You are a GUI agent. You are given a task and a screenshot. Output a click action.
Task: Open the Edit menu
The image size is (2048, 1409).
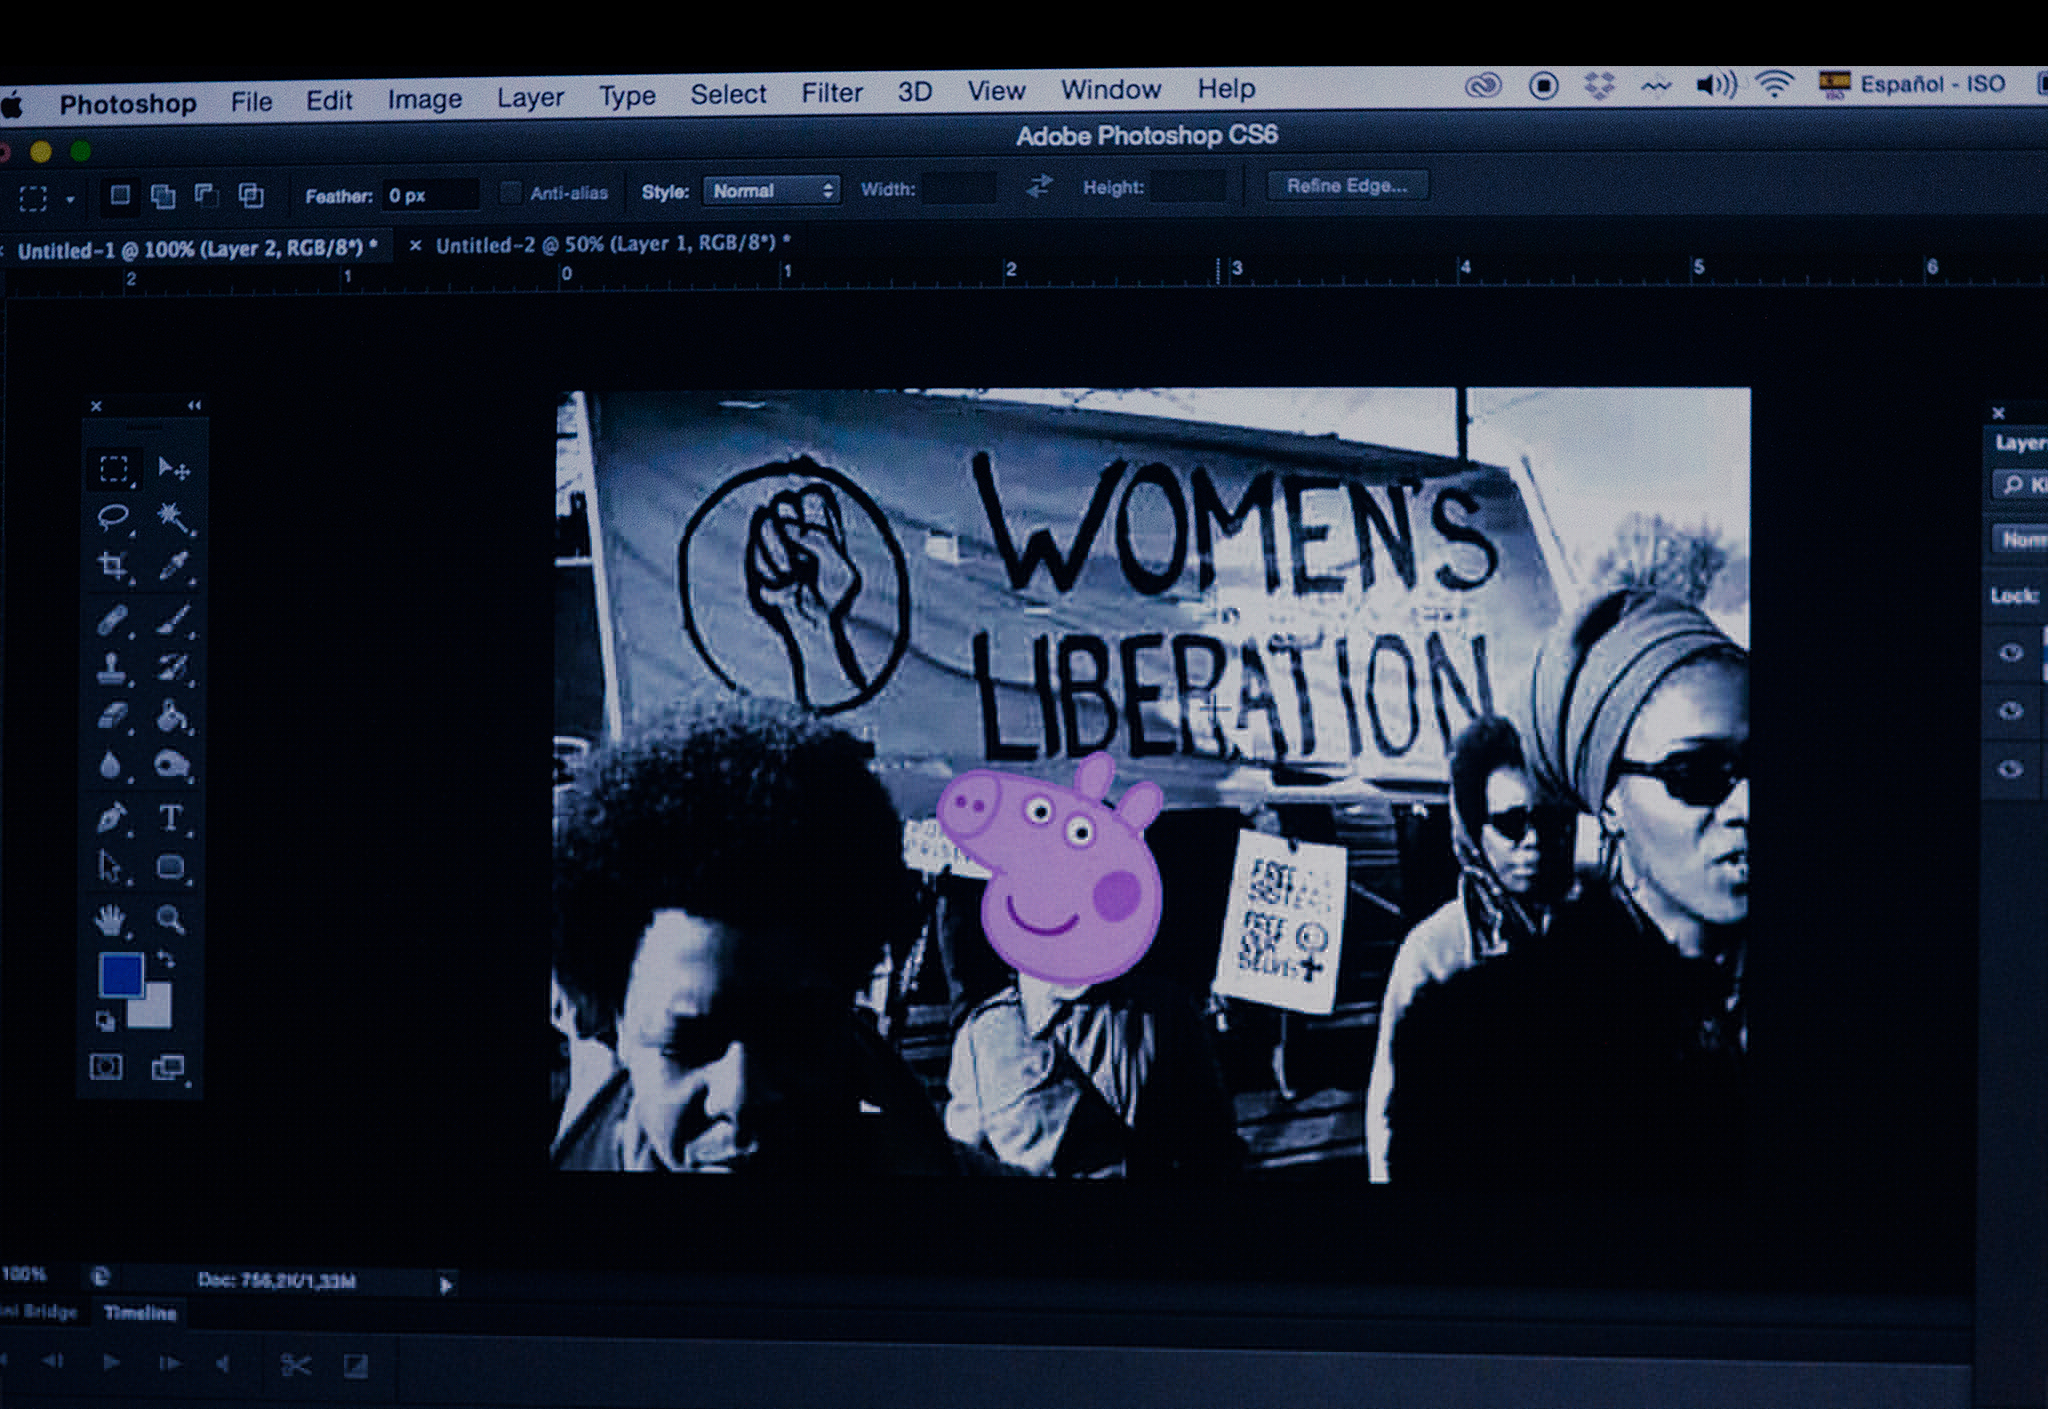pos(329,100)
